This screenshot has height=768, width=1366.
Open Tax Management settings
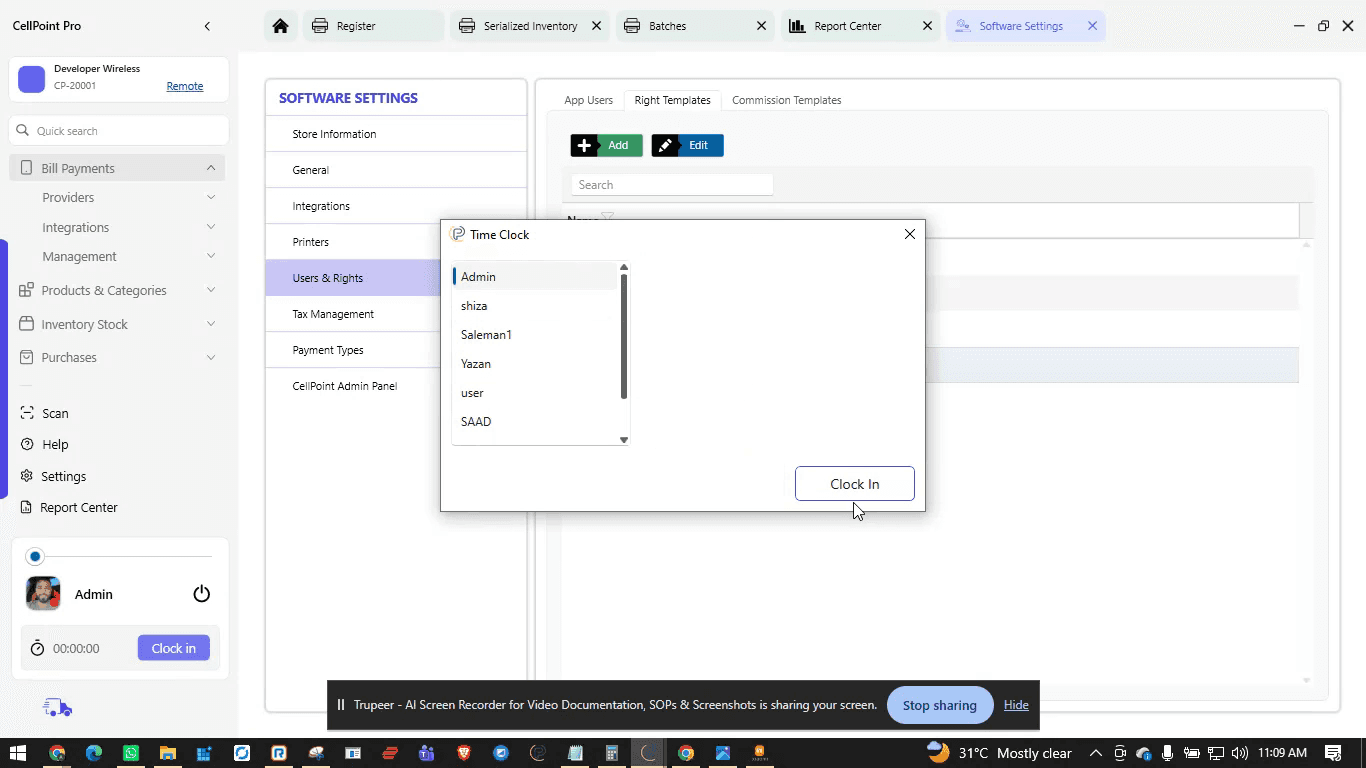pyautogui.click(x=353, y=314)
